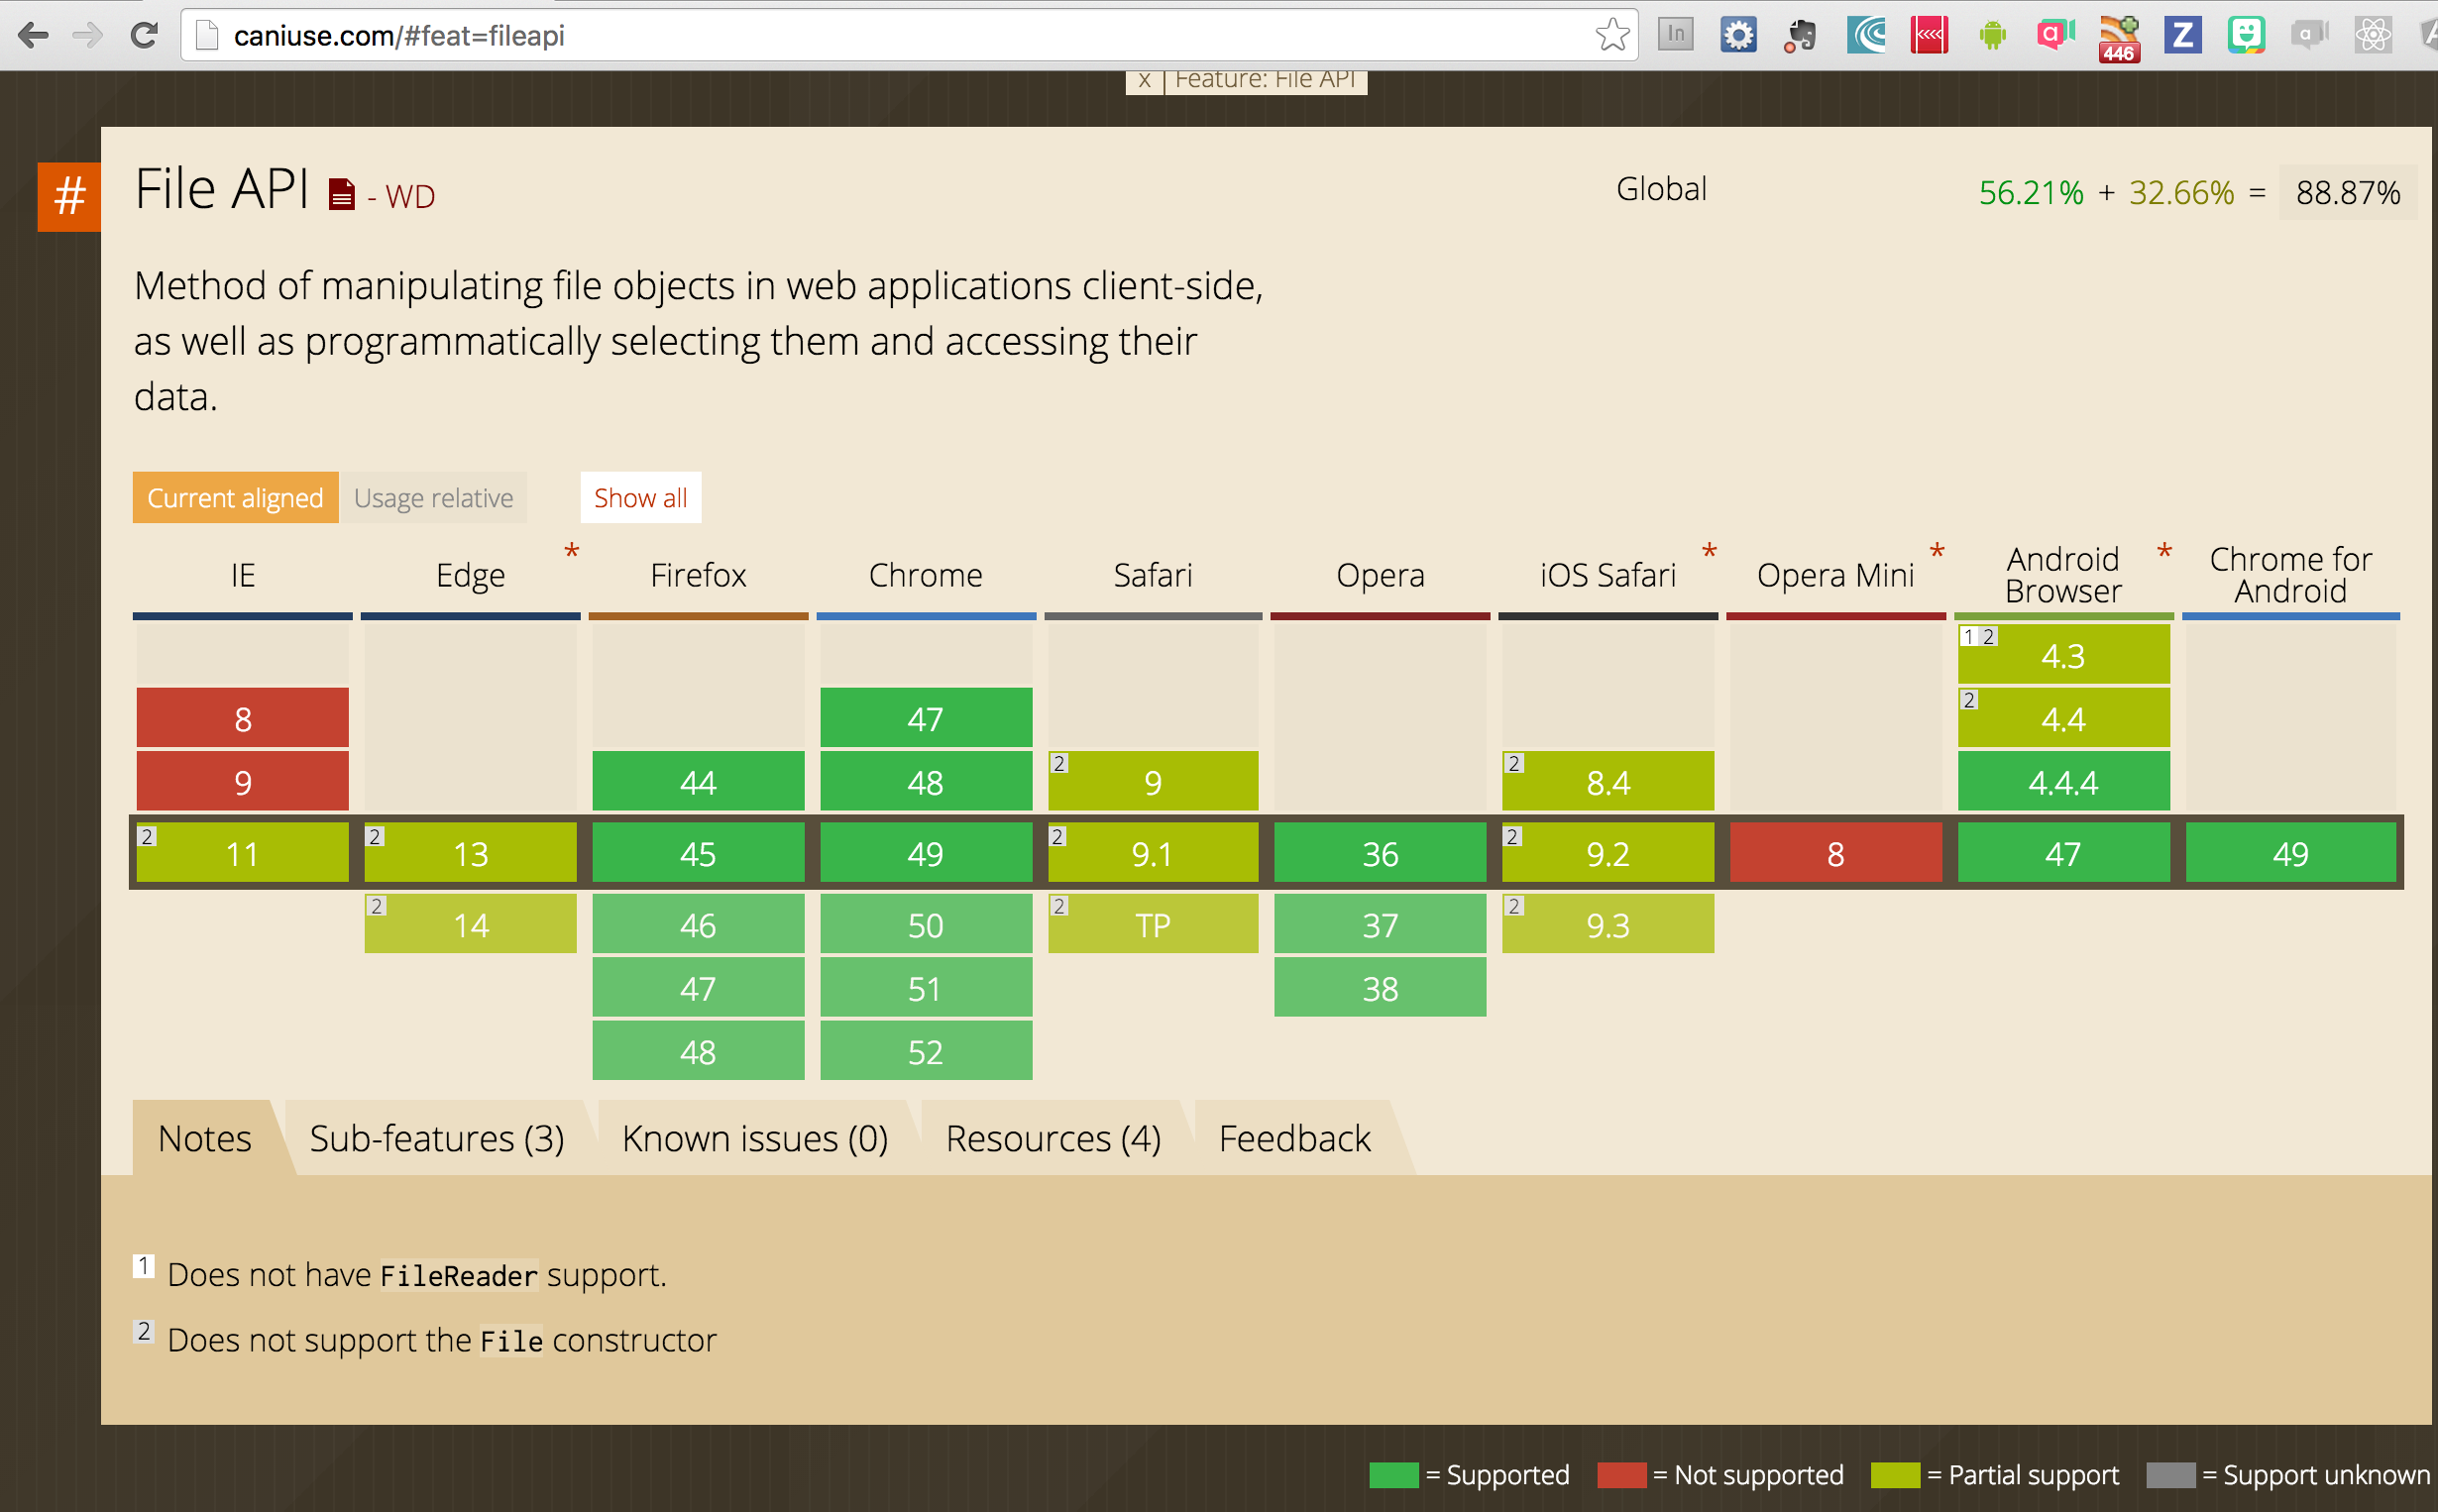Image resolution: width=2438 pixels, height=1512 pixels.
Task: Click the red Not supported legend swatch
Action: 1622,1475
